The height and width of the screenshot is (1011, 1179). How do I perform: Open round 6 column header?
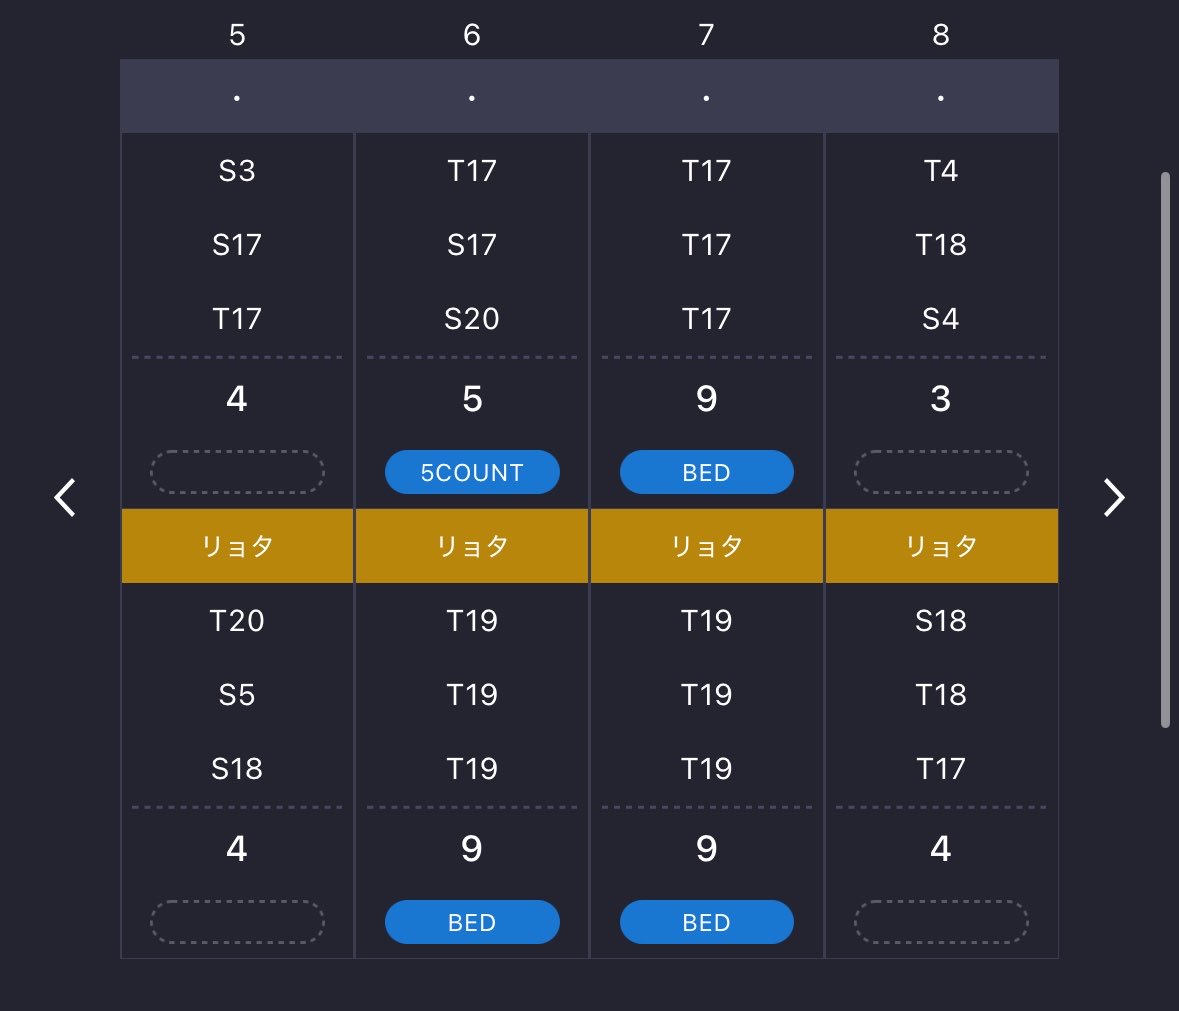472,35
